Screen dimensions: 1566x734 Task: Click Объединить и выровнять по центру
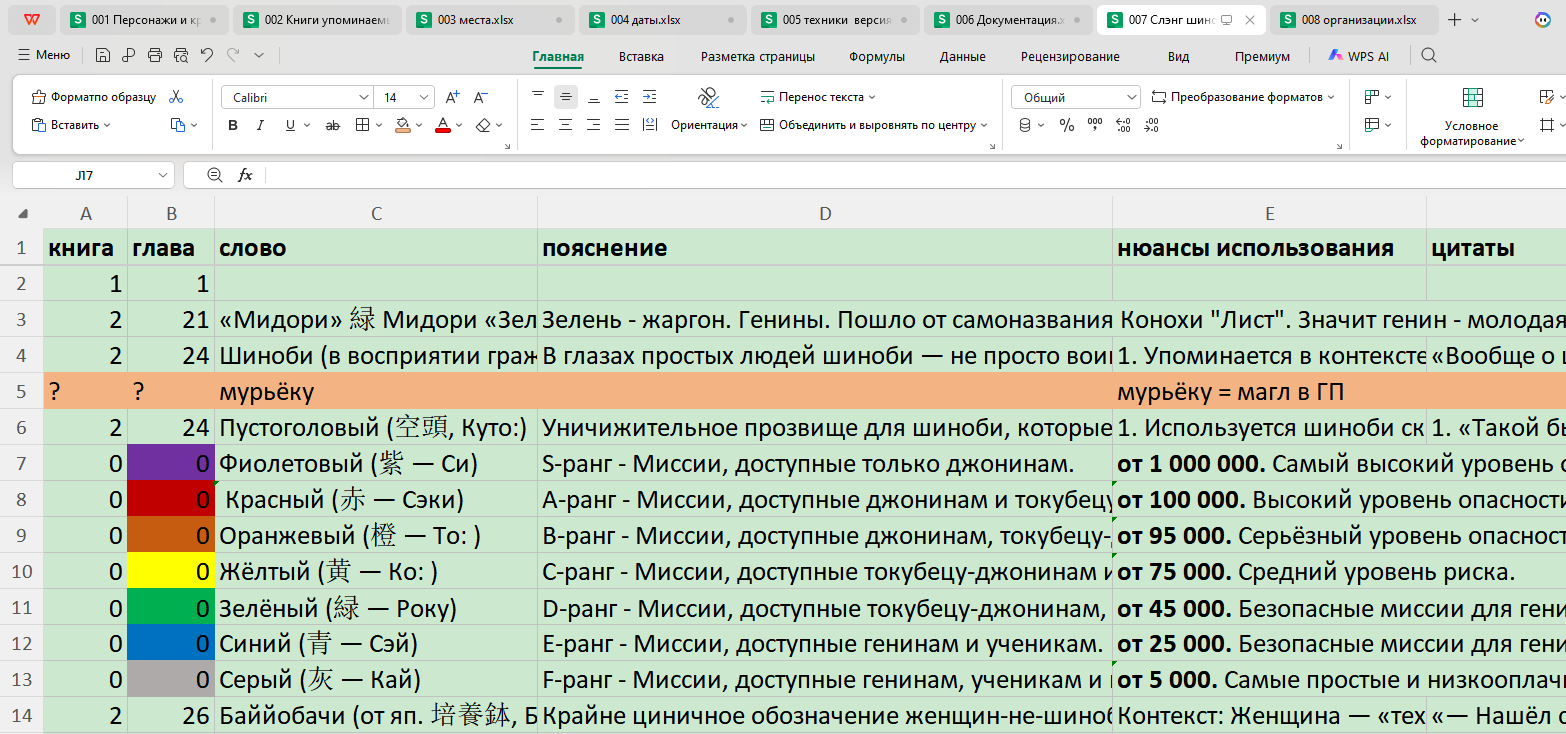tap(873, 125)
